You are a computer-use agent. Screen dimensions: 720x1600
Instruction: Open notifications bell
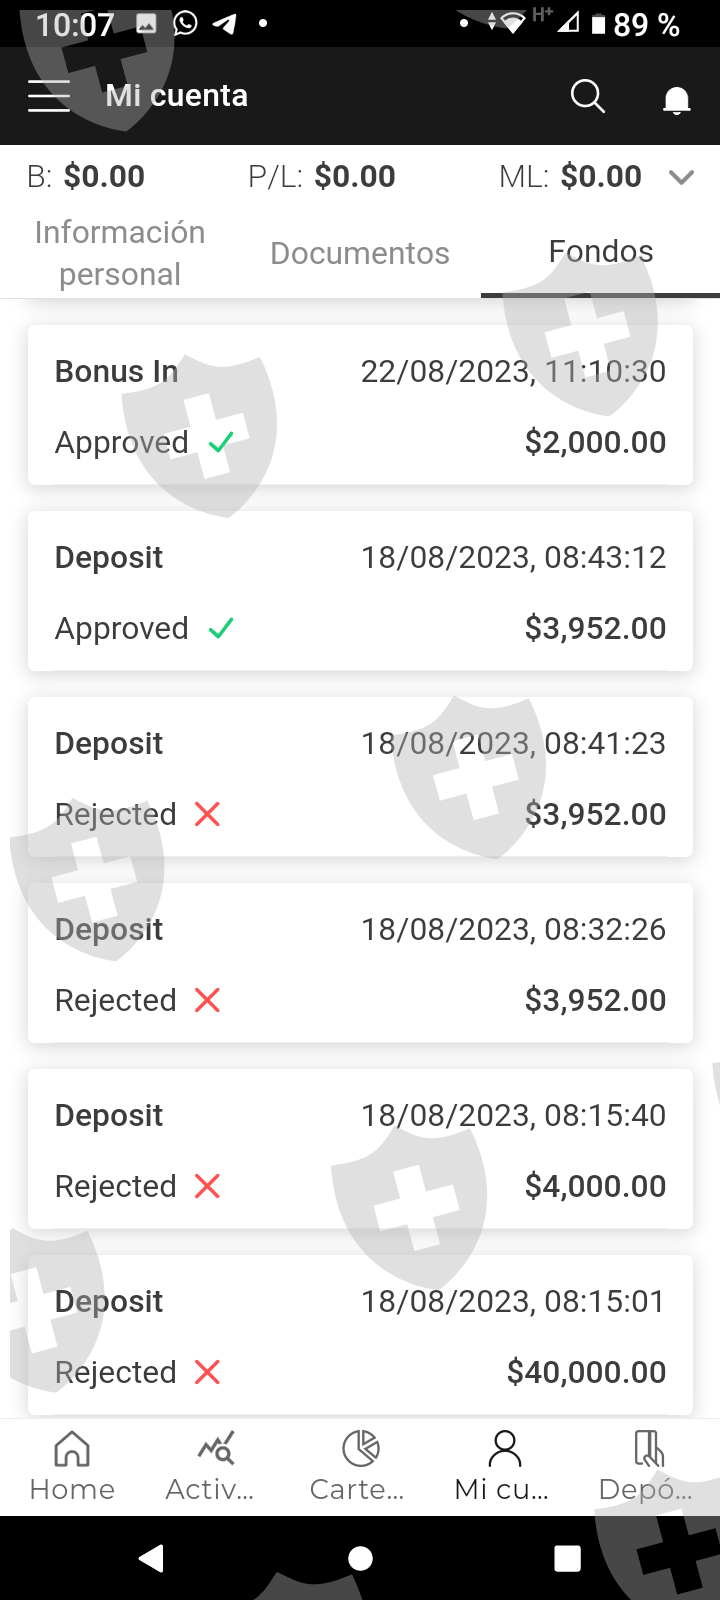click(677, 99)
